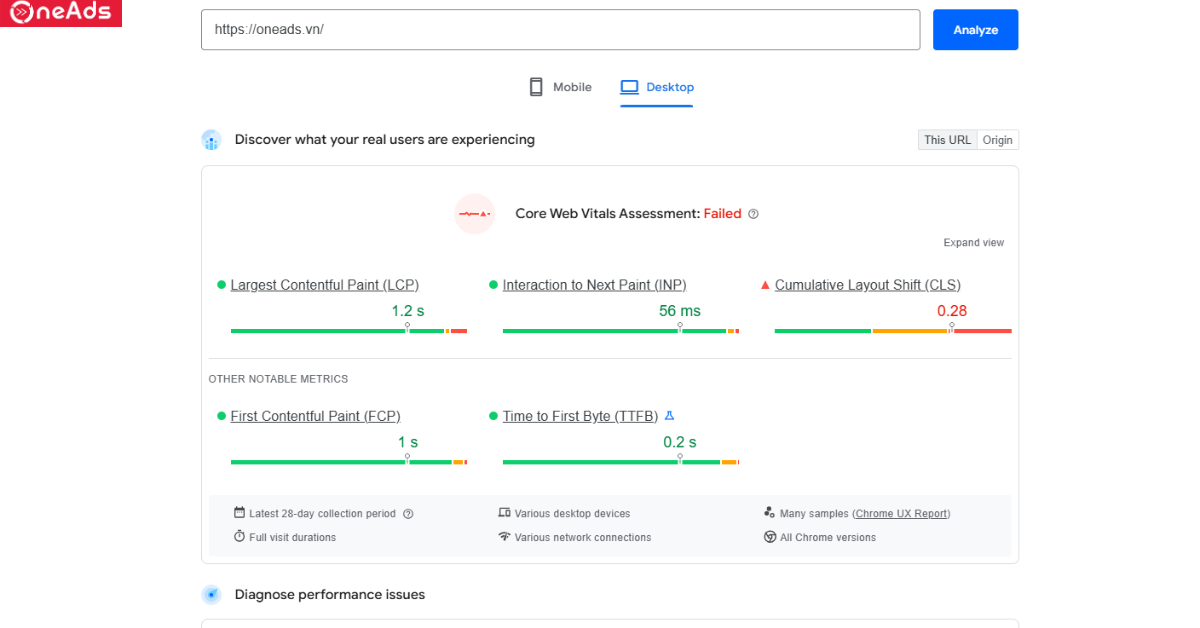Click the Analyze button
1200x628 pixels.
tap(976, 30)
